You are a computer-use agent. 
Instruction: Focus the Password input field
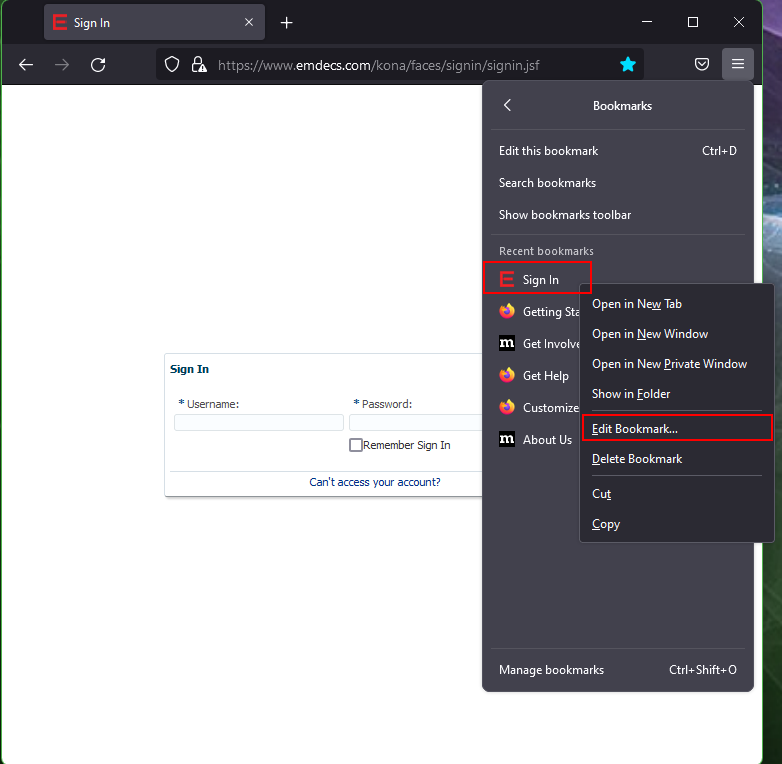(415, 422)
